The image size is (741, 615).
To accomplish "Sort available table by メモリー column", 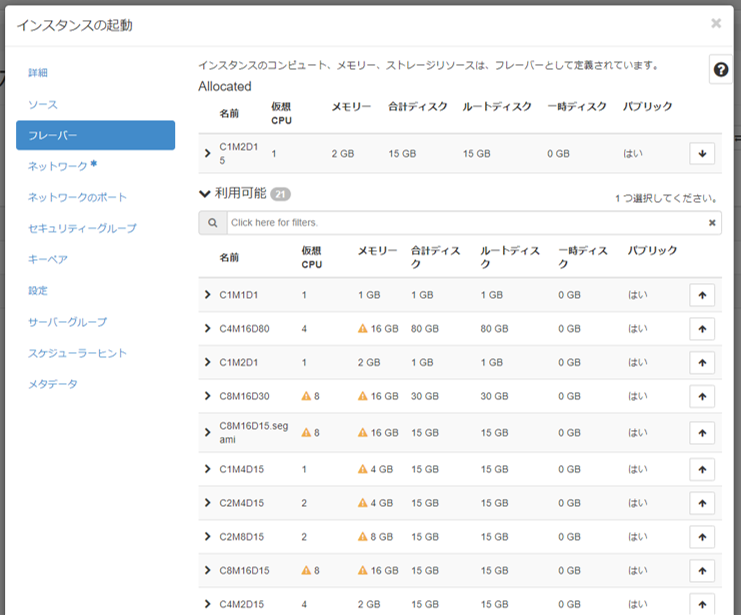I will coord(378,251).
